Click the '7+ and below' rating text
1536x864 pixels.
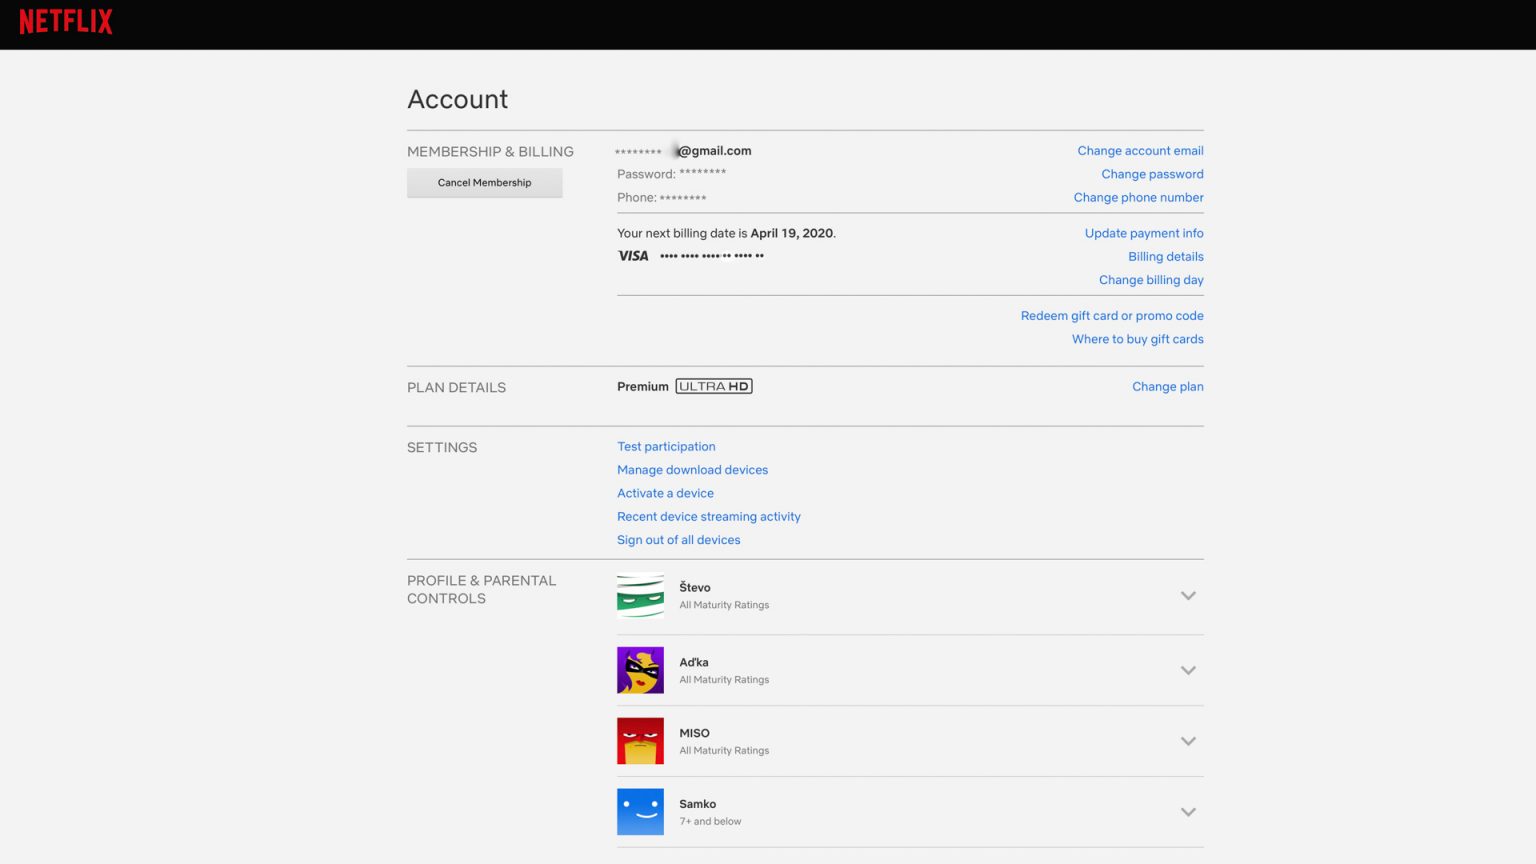pos(710,822)
